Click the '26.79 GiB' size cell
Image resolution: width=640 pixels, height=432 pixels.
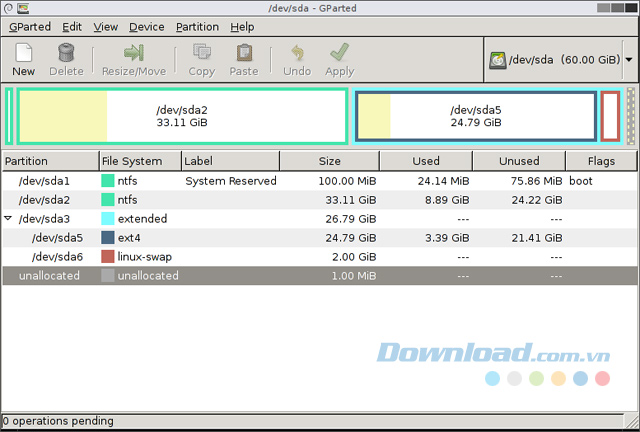[351, 218]
